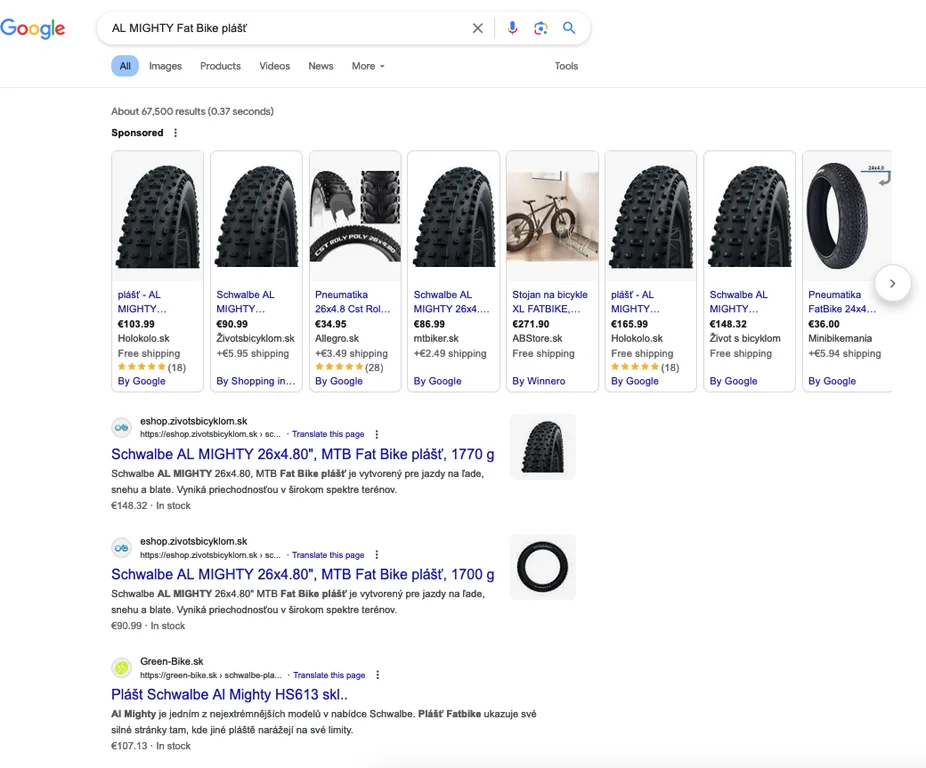Image resolution: width=926 pixels, height=768 pixels.
Task: Switch to the Images tab
Action: point(165,66)
